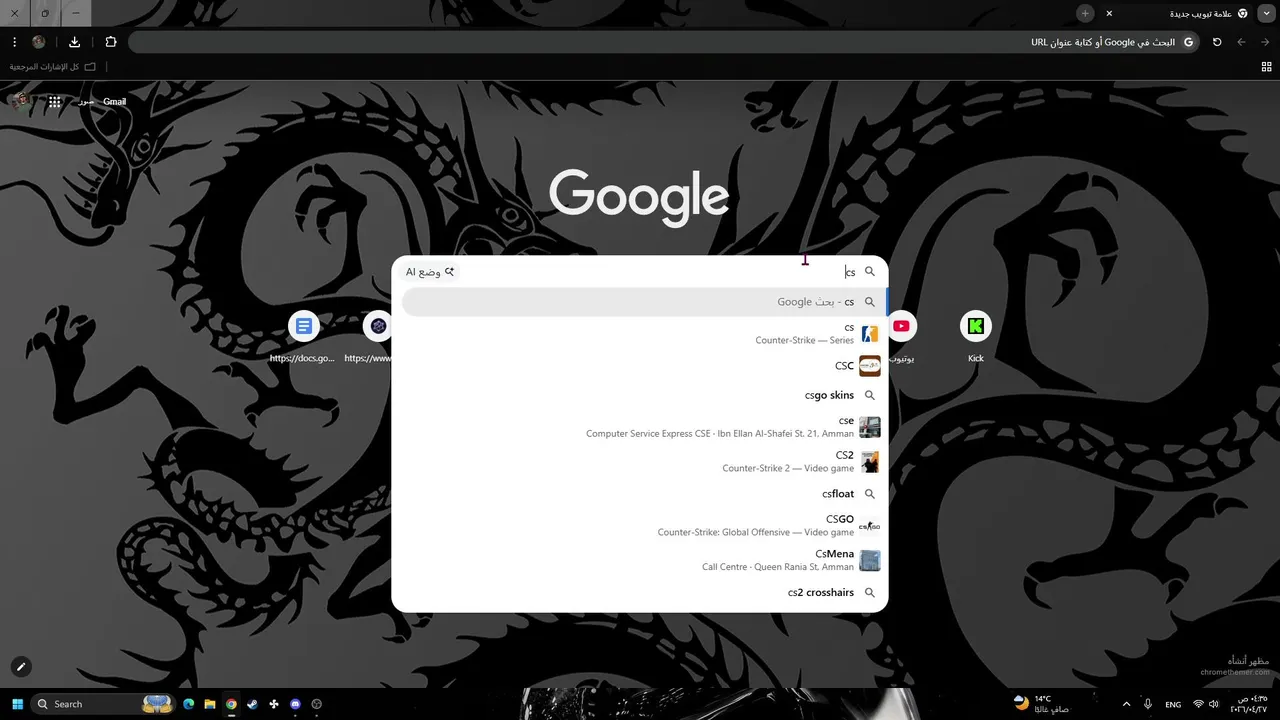Open the Google Images link
The image size is (1280, 720).
coord(86,101)
